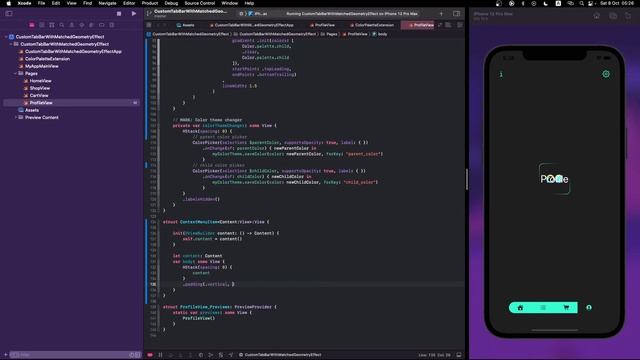Open the Report navigator icon

click(x=111, y=25)
